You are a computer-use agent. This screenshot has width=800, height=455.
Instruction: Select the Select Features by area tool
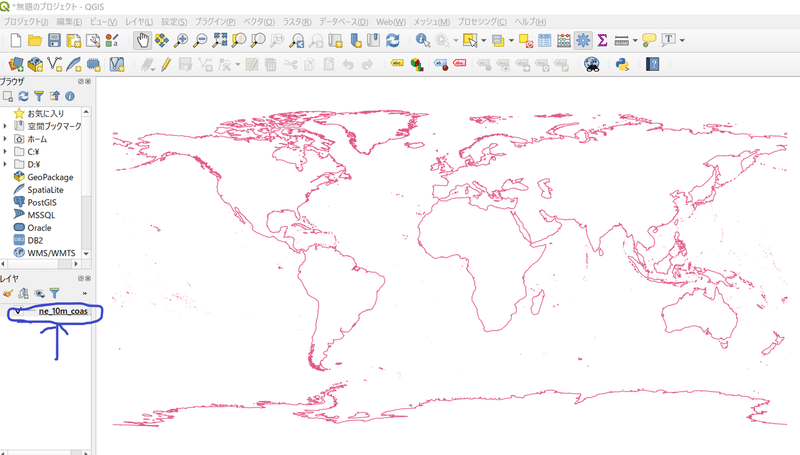coord(470,40)
